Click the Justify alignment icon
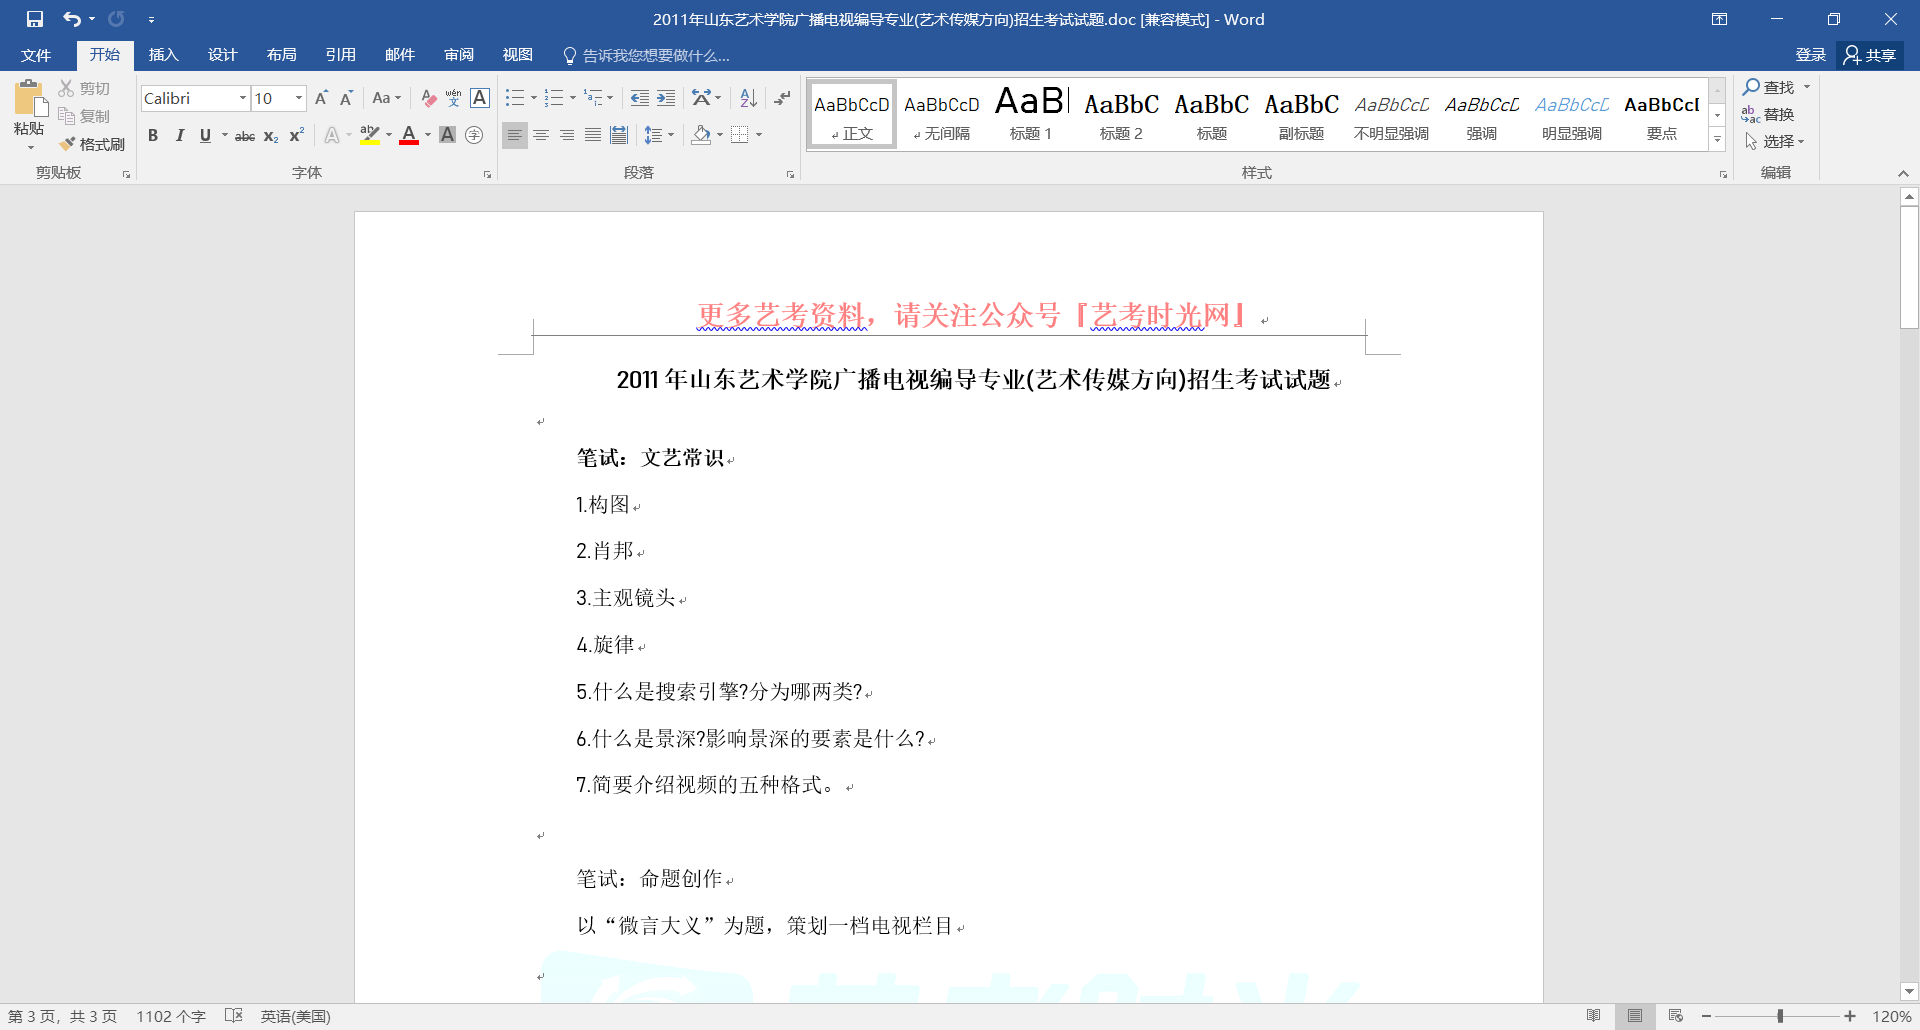Viewport: 1920px width, 1030px height. pos(593,135)
